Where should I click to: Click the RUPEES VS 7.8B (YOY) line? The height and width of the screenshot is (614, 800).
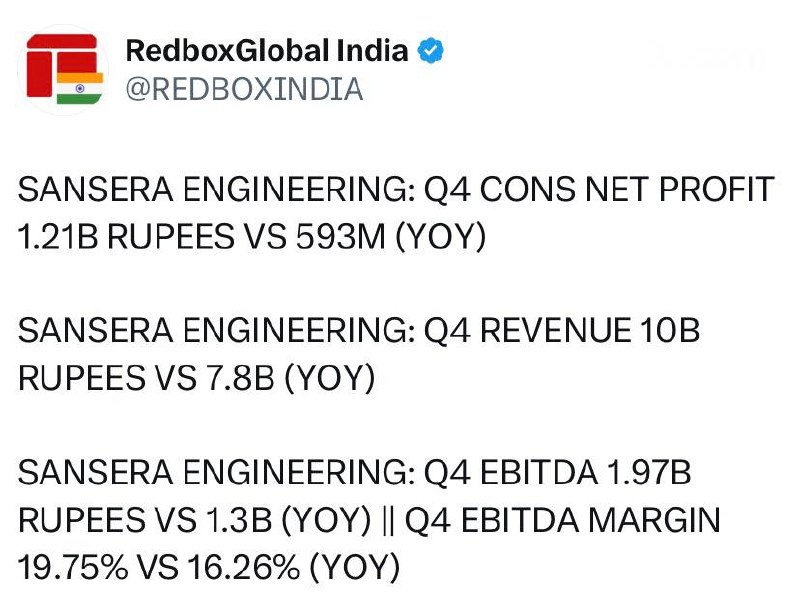(196, 378)
